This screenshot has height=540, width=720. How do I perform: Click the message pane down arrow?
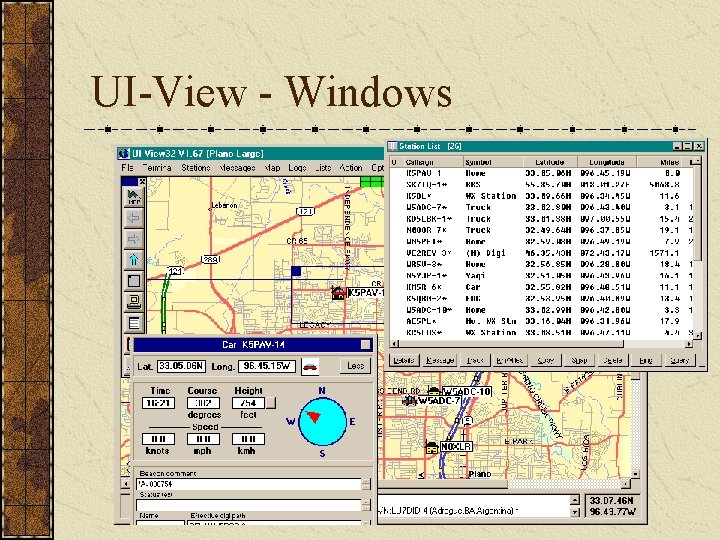(574, 512)
